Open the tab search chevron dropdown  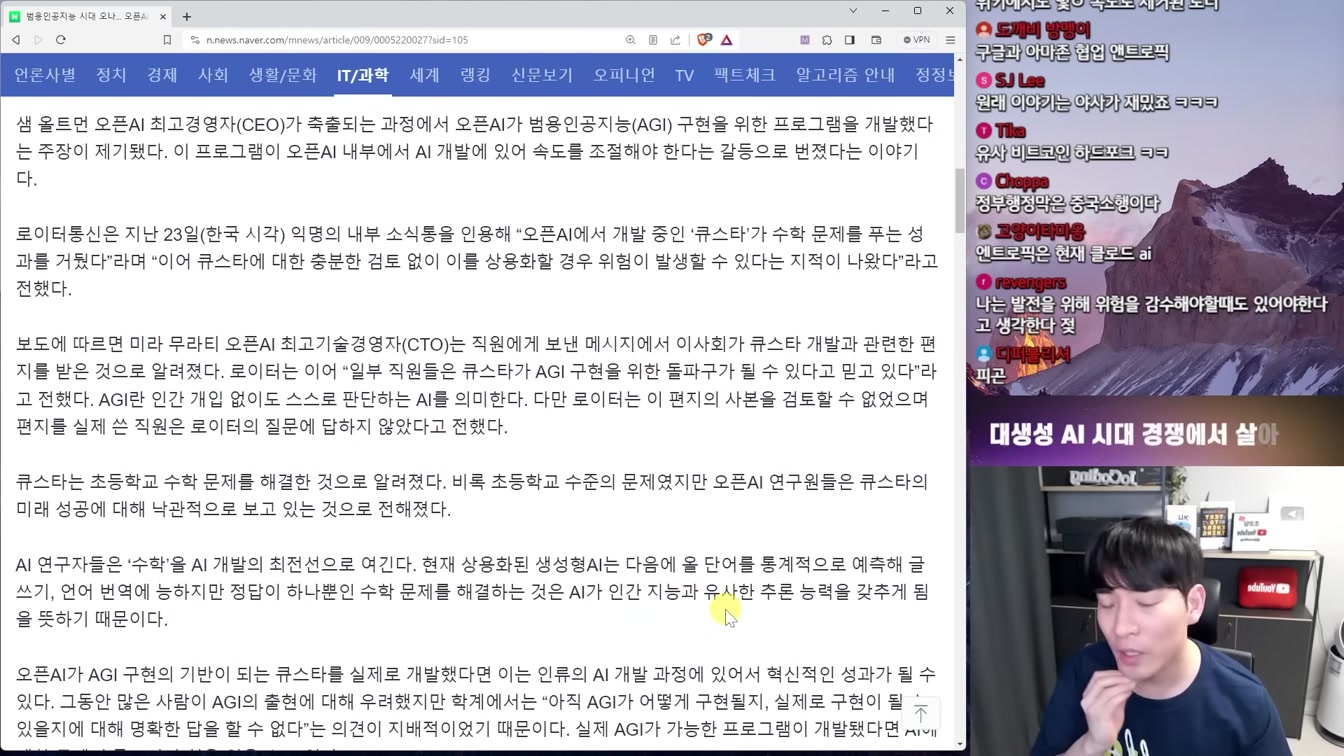[x=853, y=11]
